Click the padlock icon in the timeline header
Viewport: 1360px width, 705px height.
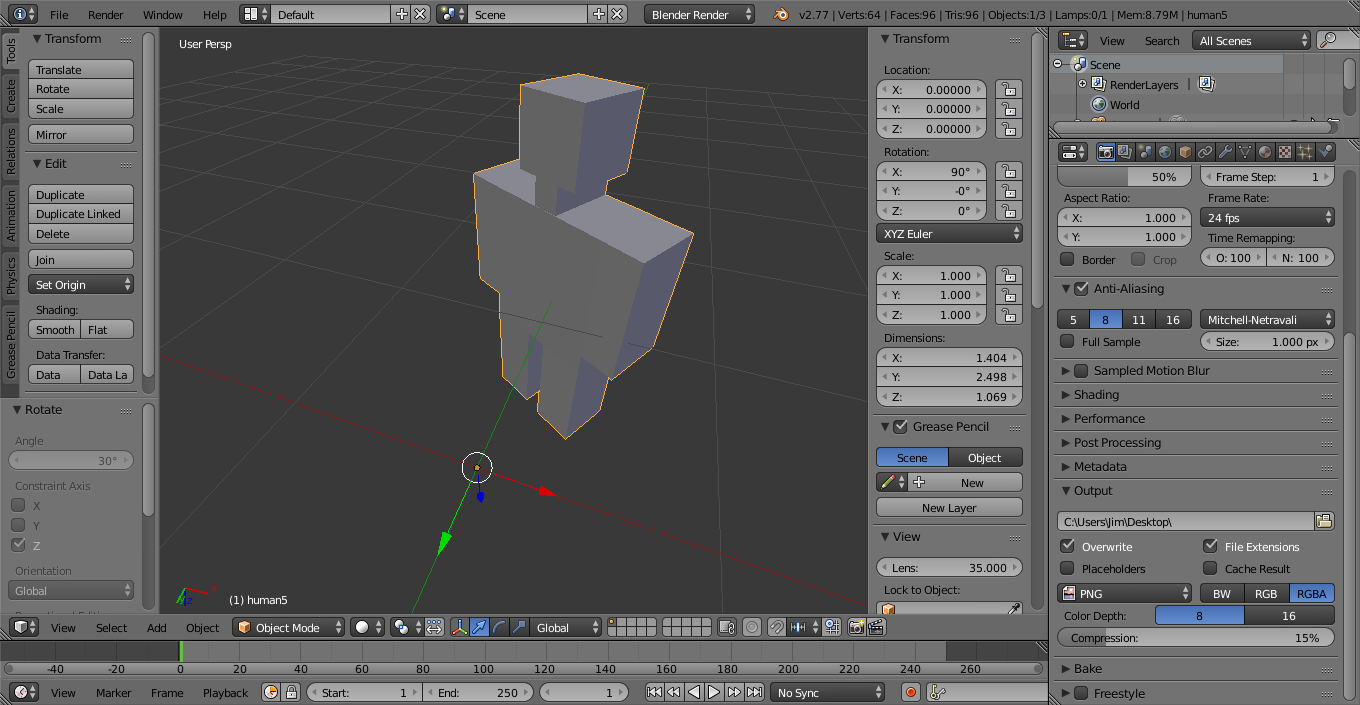pos(291,692)
